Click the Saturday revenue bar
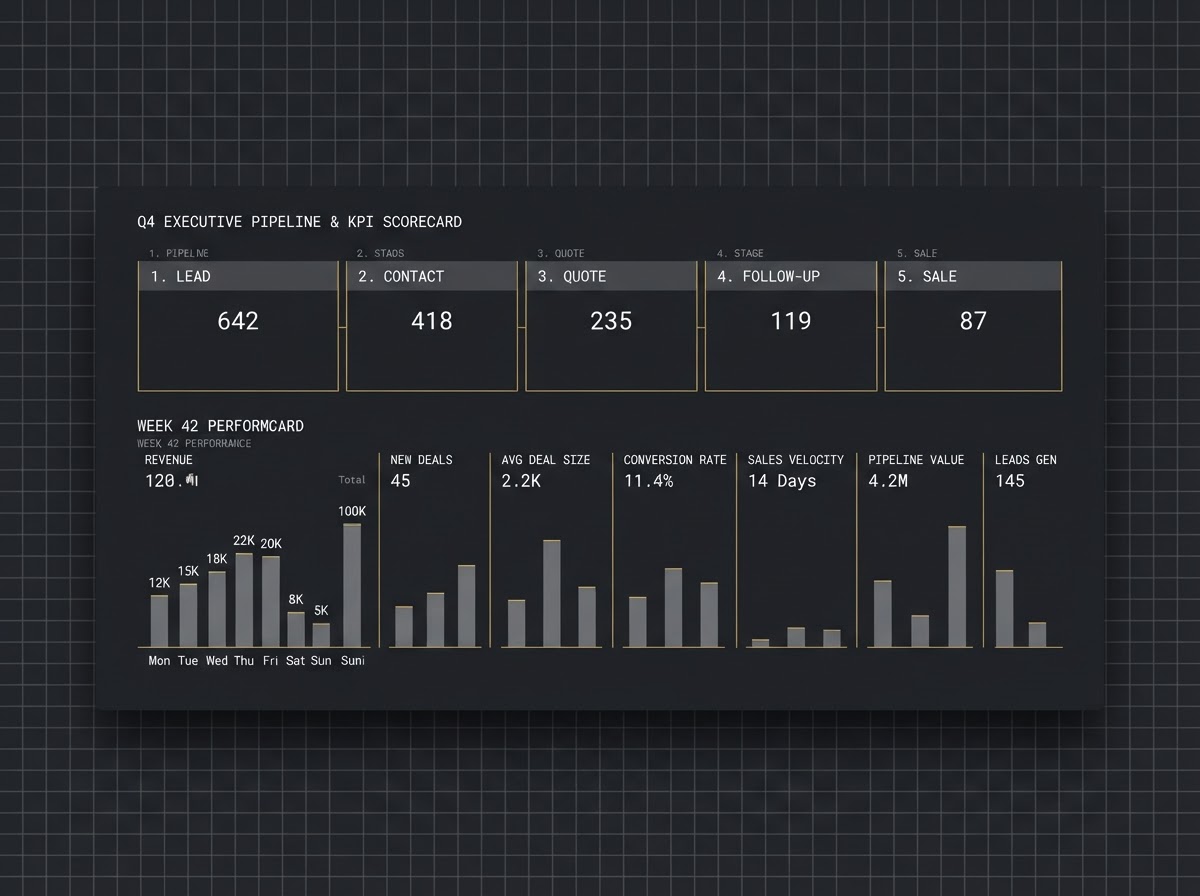The height and width of the screenshot is (896, 1200). 296,630
